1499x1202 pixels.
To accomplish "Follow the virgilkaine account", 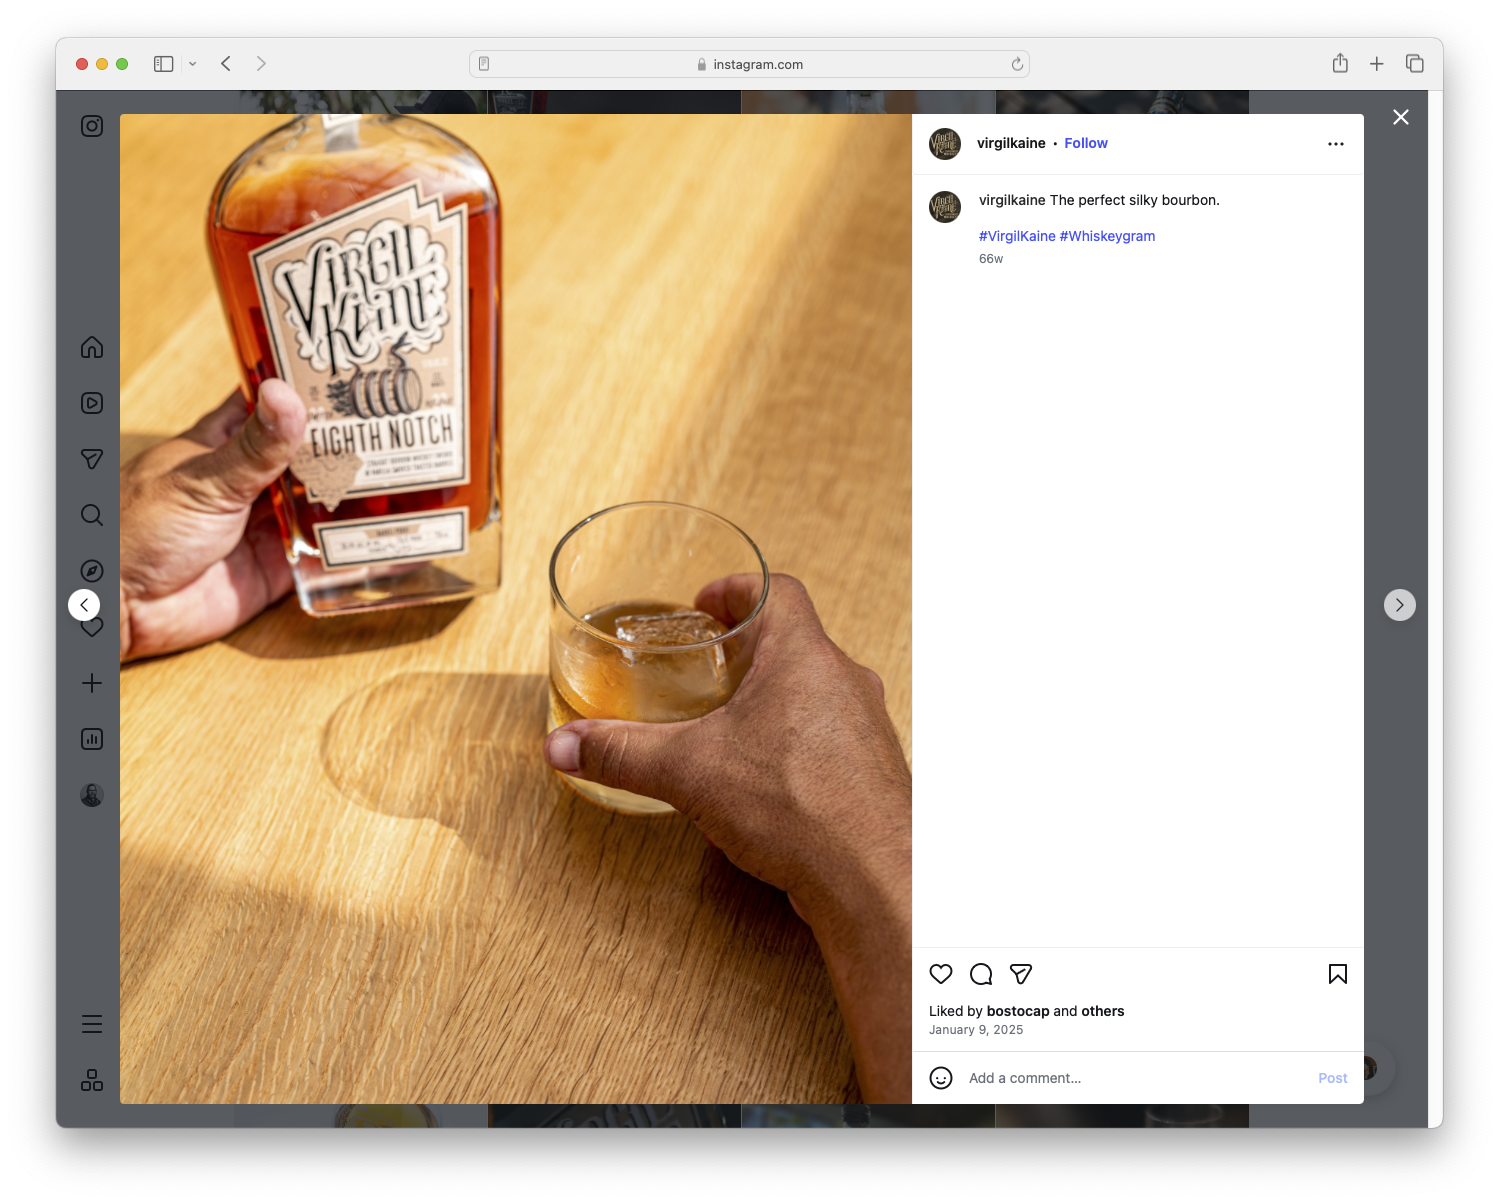I will click(x=1086, y=143).
